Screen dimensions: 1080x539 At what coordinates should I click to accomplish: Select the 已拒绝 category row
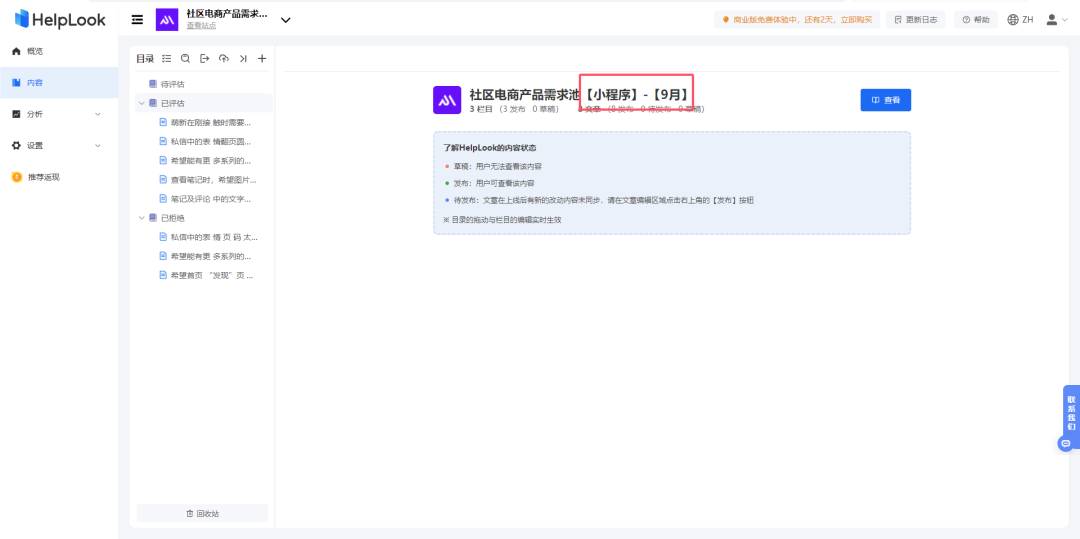pyautogui.click(x=204, y=218)
